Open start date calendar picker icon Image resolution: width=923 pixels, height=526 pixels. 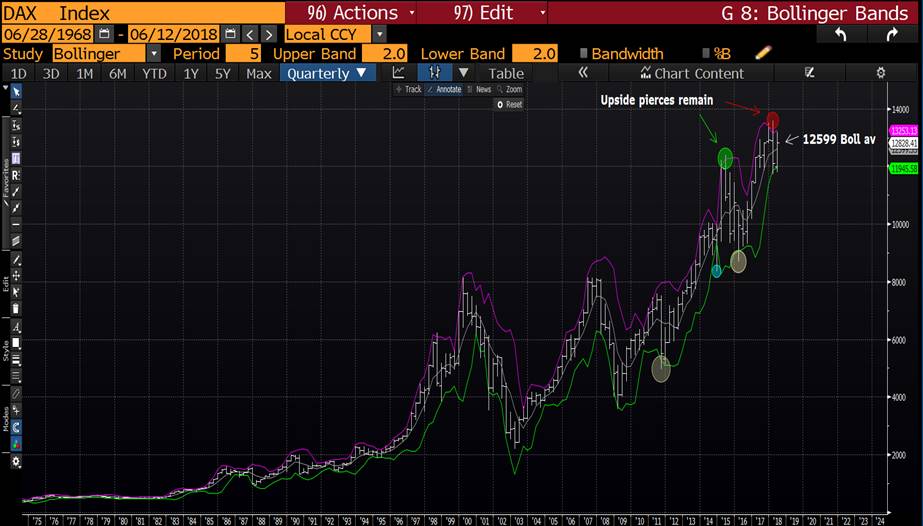pos(104,34)
